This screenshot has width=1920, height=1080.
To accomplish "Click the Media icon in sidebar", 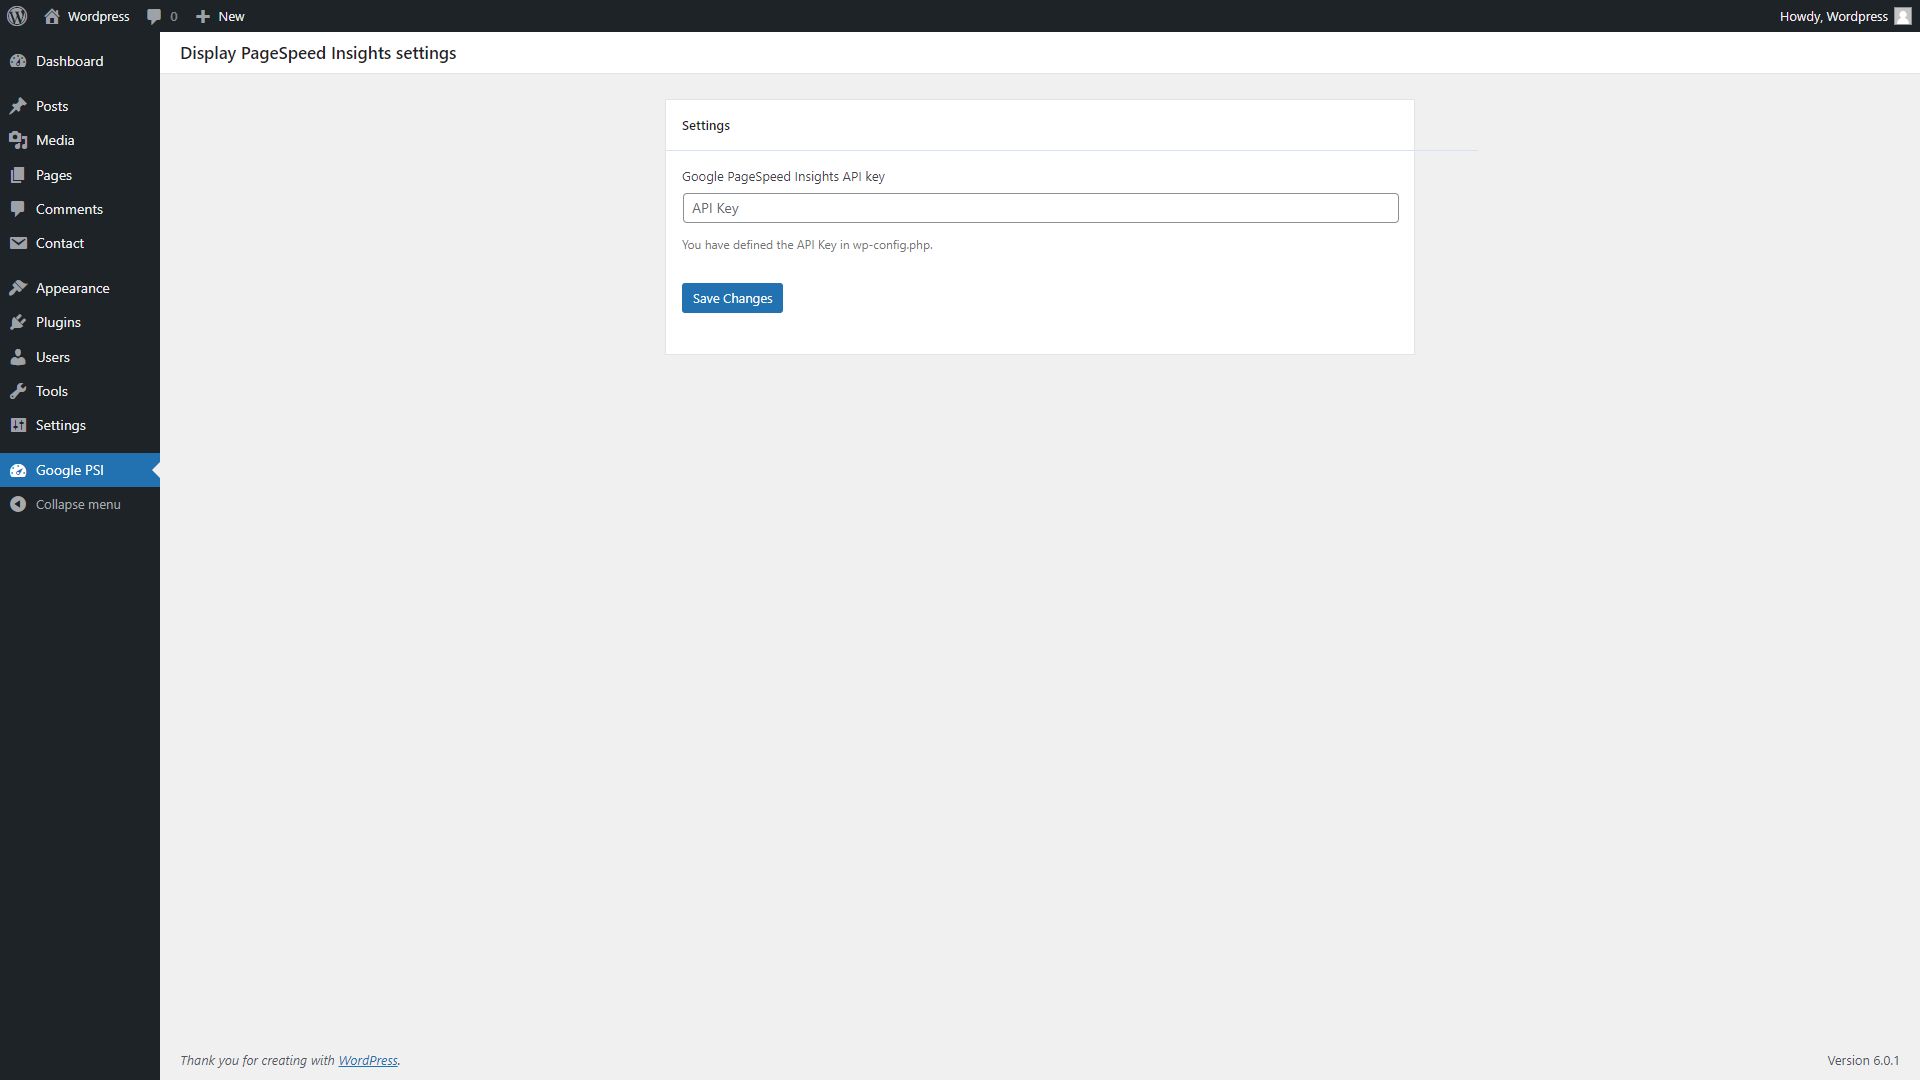I will point(18,140).
